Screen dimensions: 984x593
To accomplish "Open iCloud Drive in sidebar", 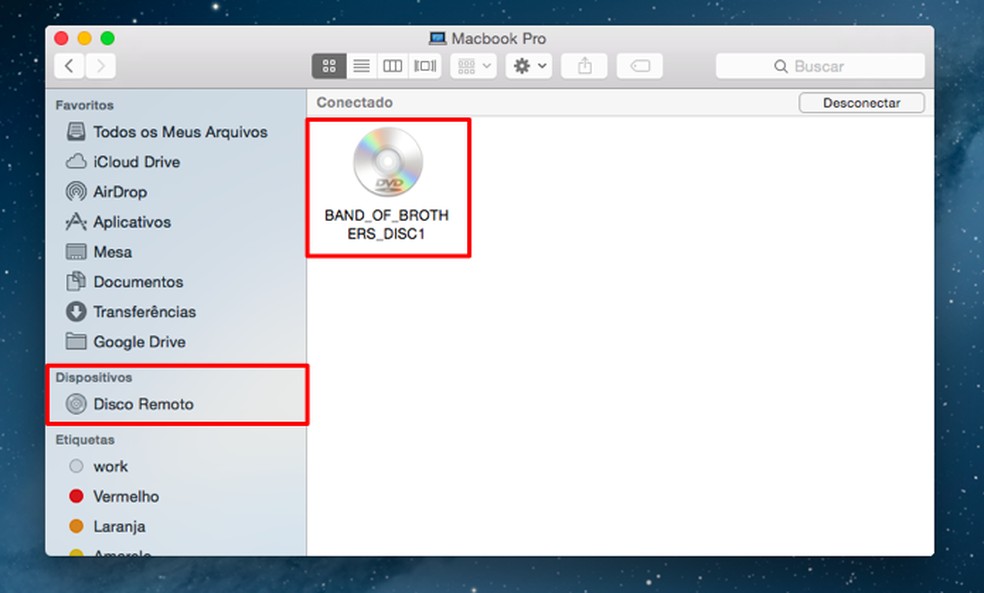I will pyautogui.click(x=124, y=162).
